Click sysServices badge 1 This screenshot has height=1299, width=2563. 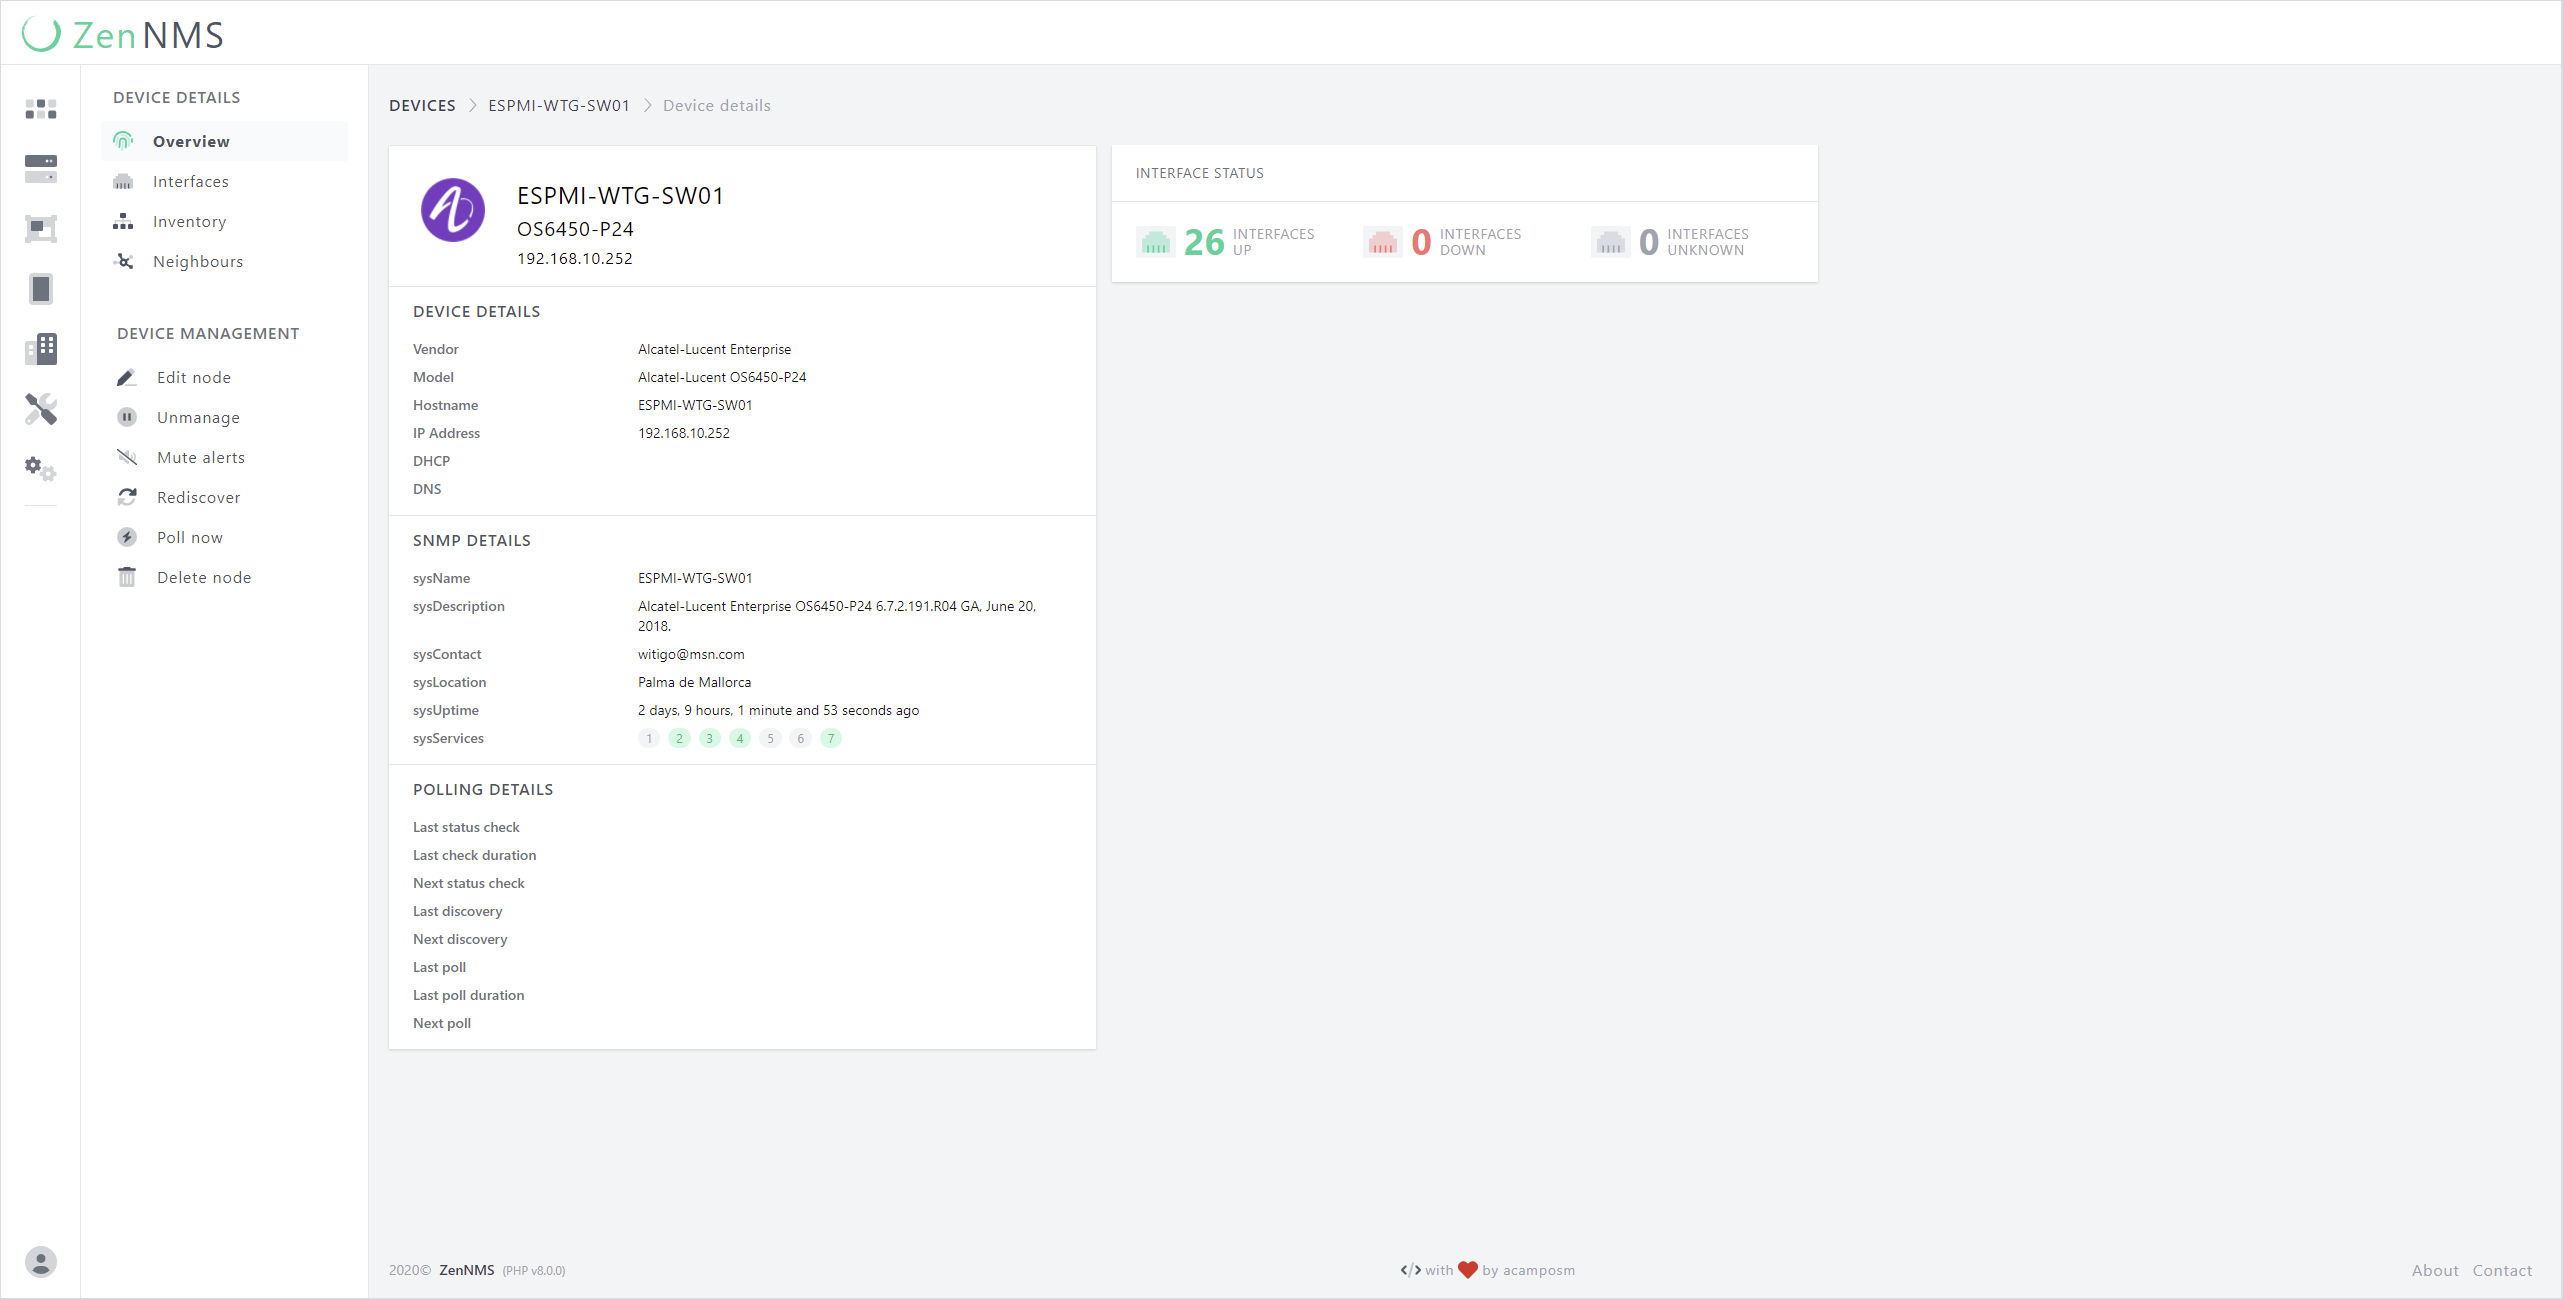click(x=649, y=738)
